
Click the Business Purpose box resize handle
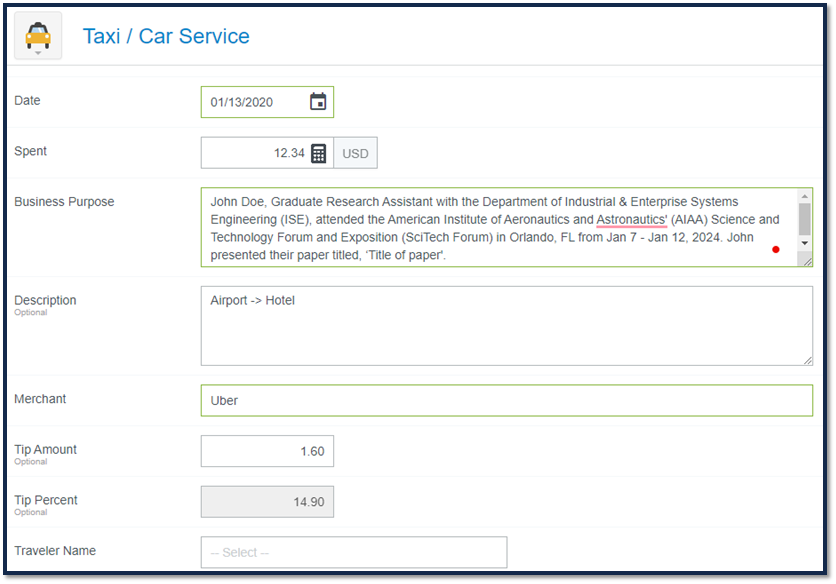[807, 261]
